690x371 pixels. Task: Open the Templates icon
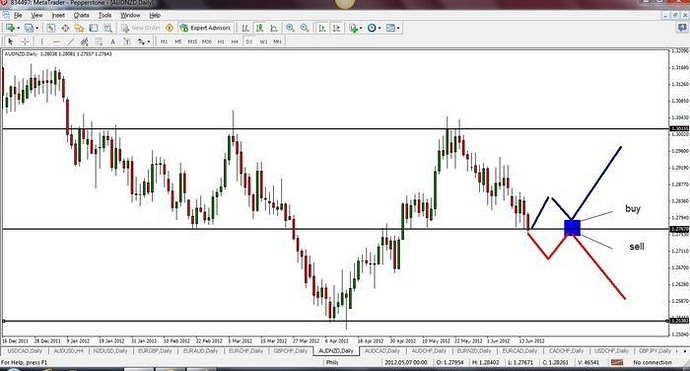(390, 28)
